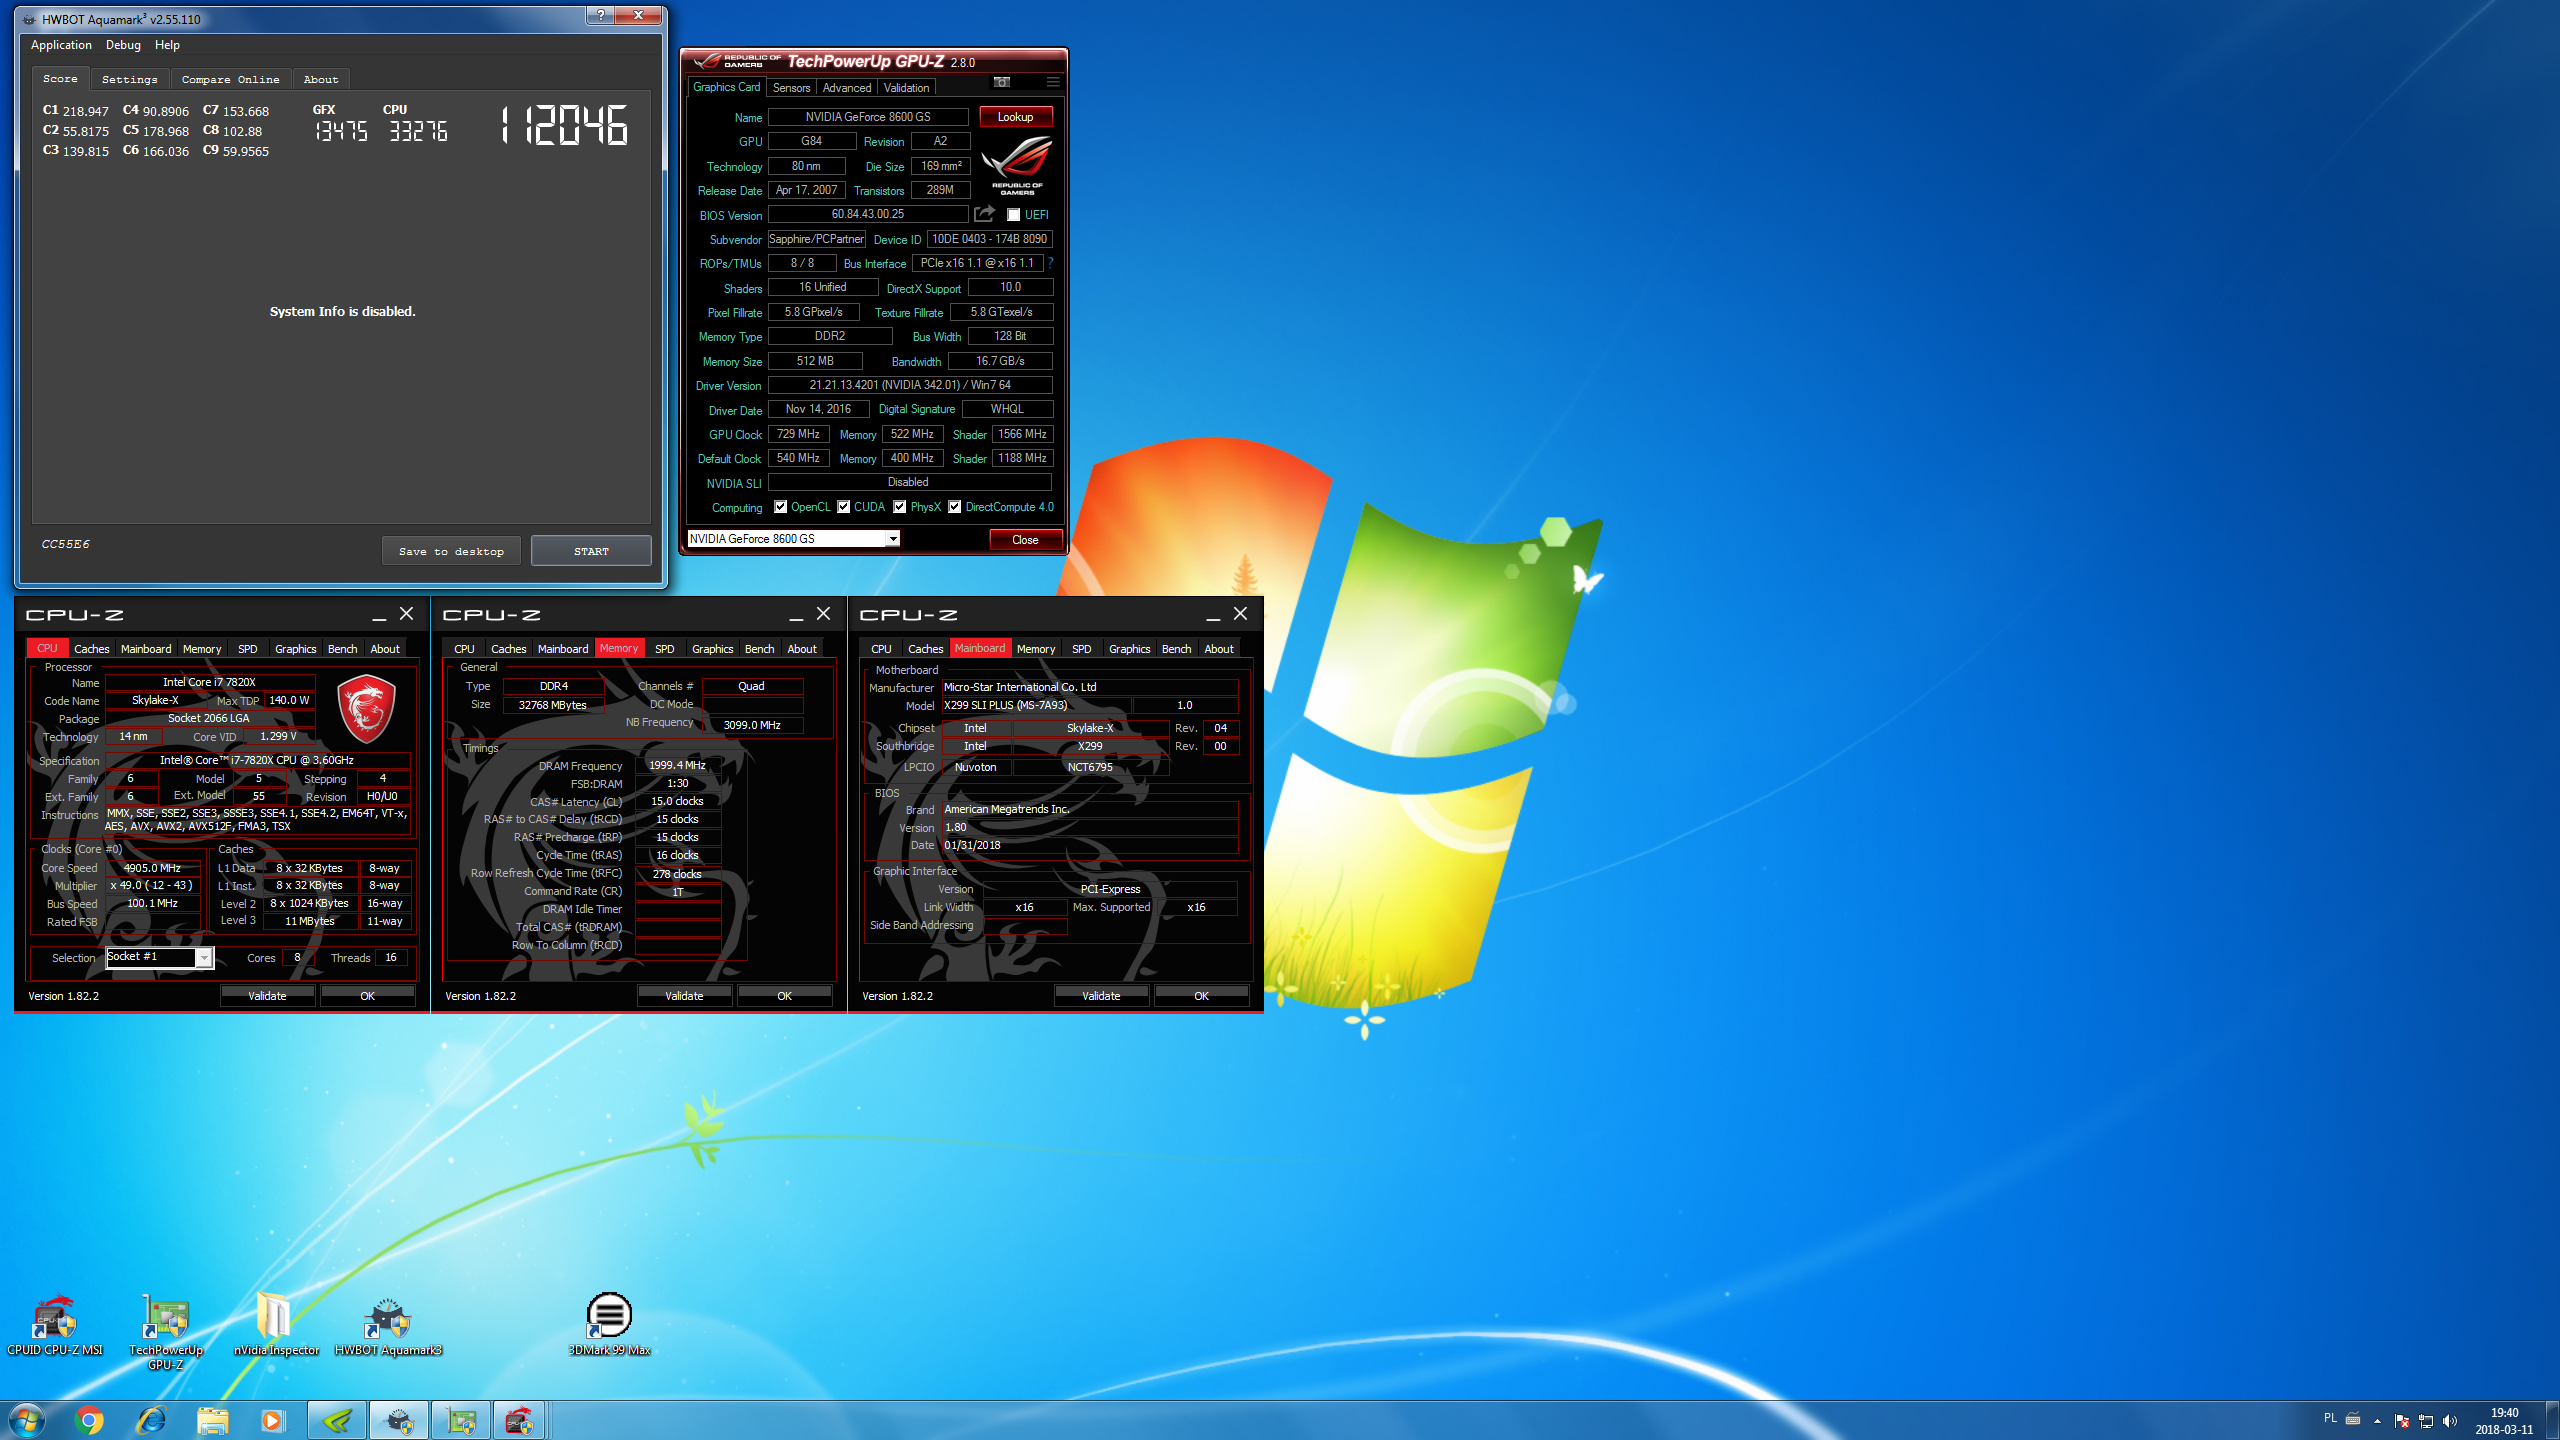
Task: Click the MSI dragon logo in CPU-Z CPU window
Action: click(366, 708)
